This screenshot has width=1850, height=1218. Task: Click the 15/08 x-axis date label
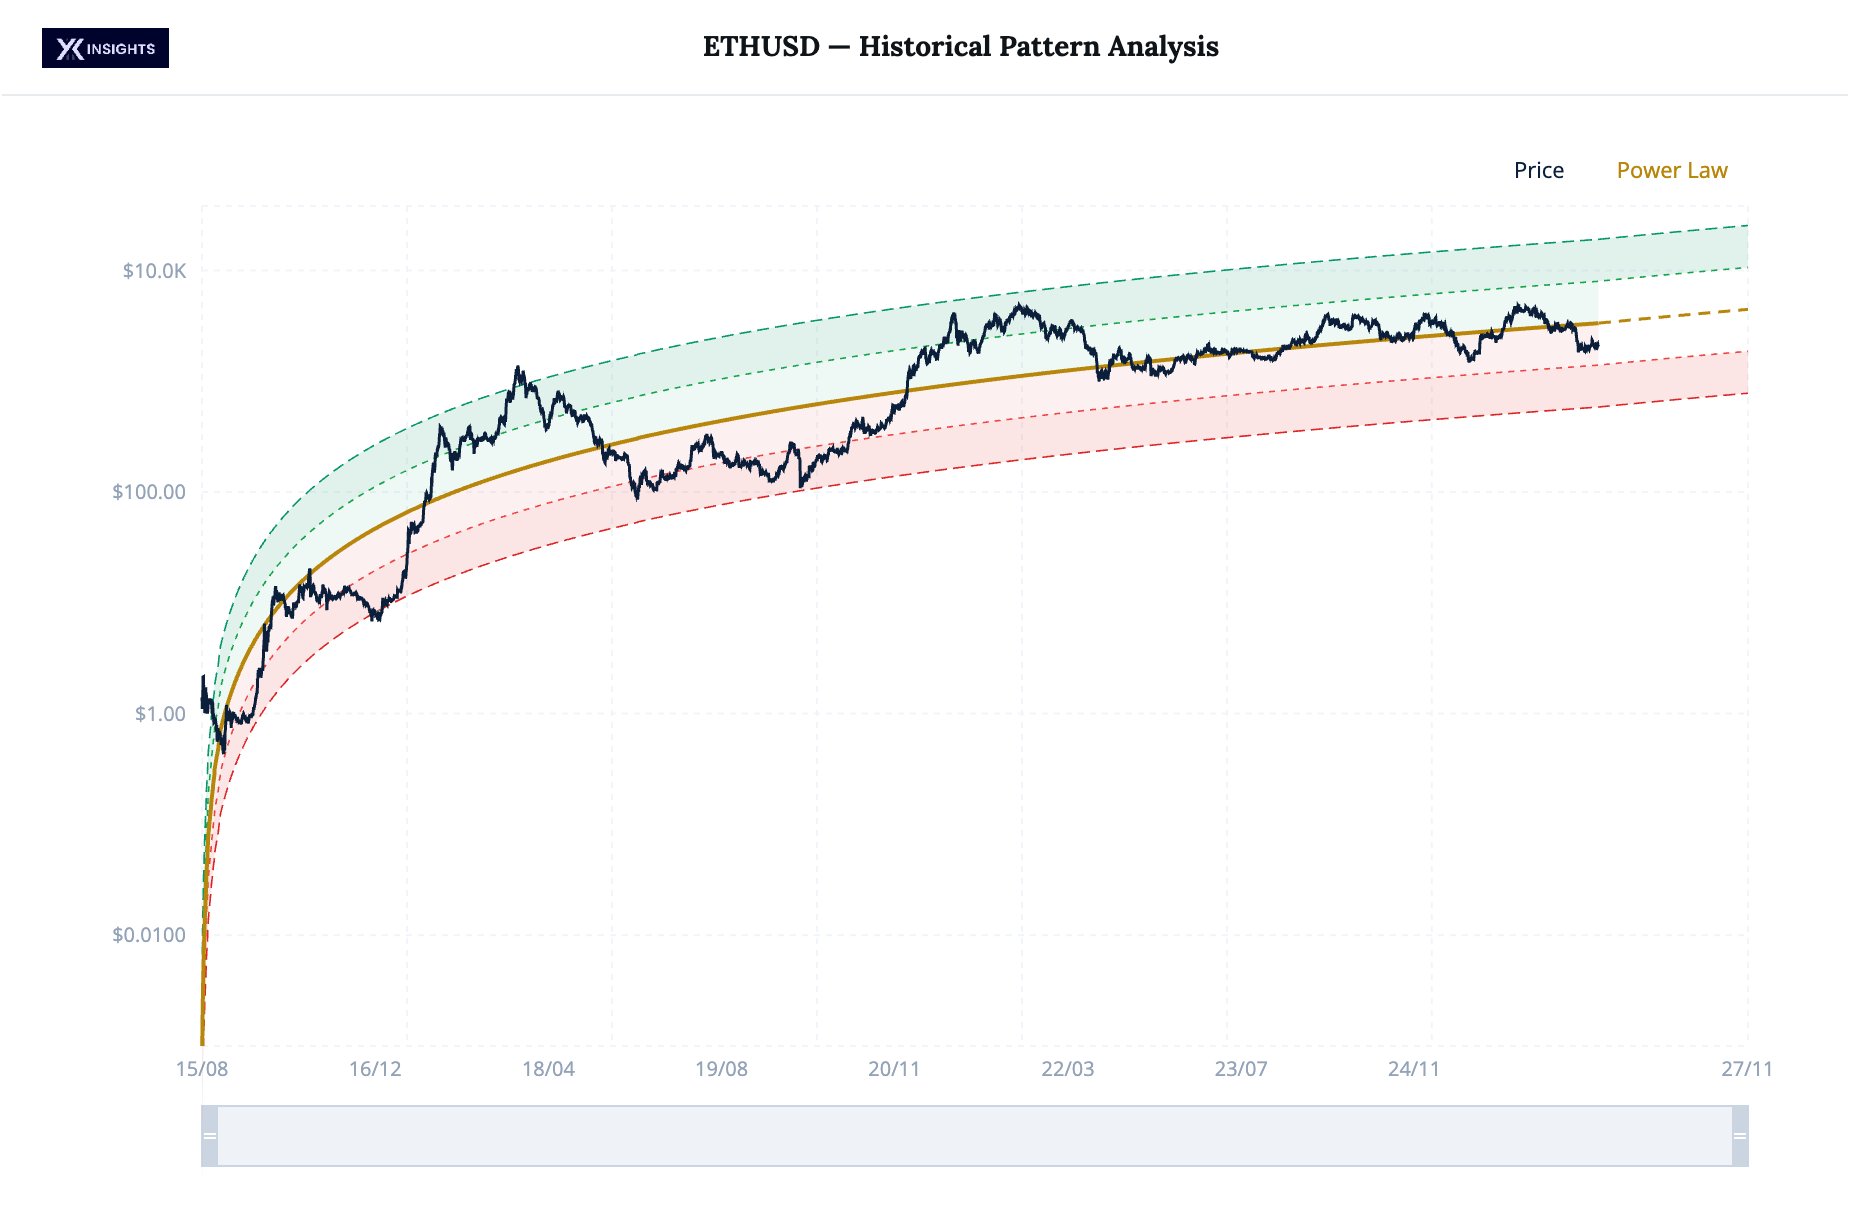click(x=202, y=1069)
